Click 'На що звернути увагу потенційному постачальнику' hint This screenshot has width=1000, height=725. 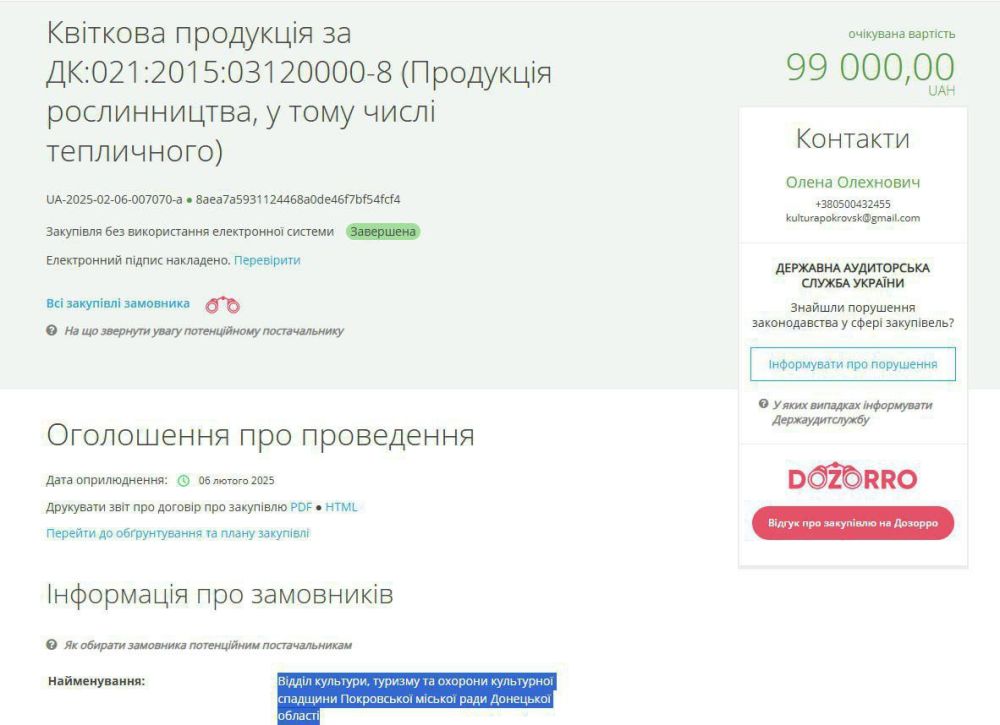click(x=203, y=331)
